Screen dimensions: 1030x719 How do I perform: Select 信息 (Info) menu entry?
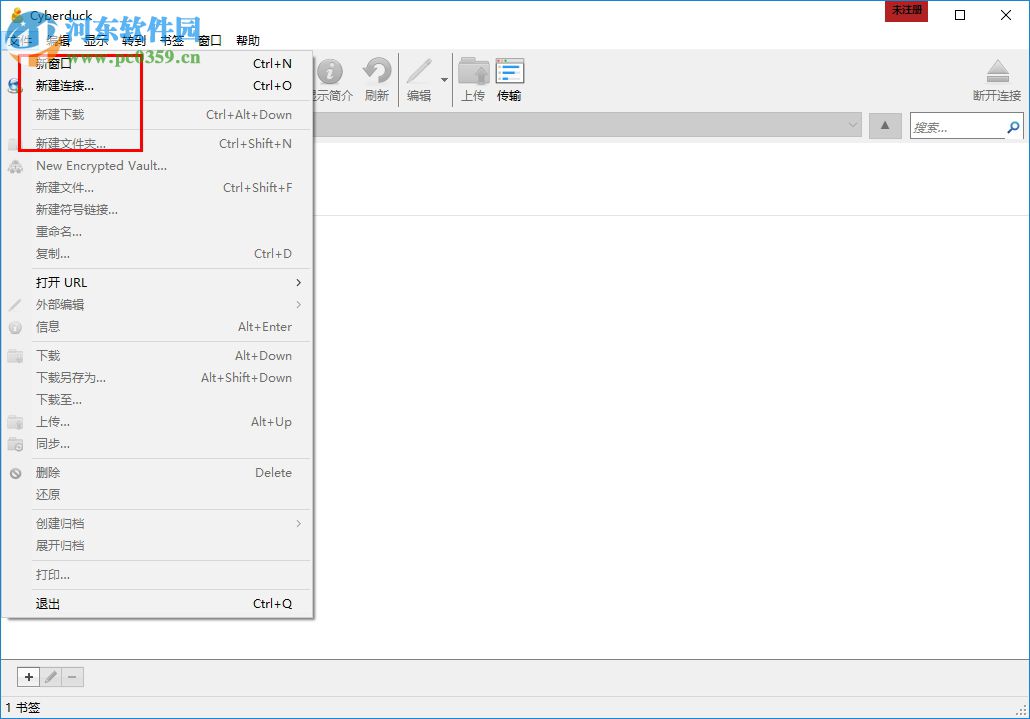(x=158, y=327)
